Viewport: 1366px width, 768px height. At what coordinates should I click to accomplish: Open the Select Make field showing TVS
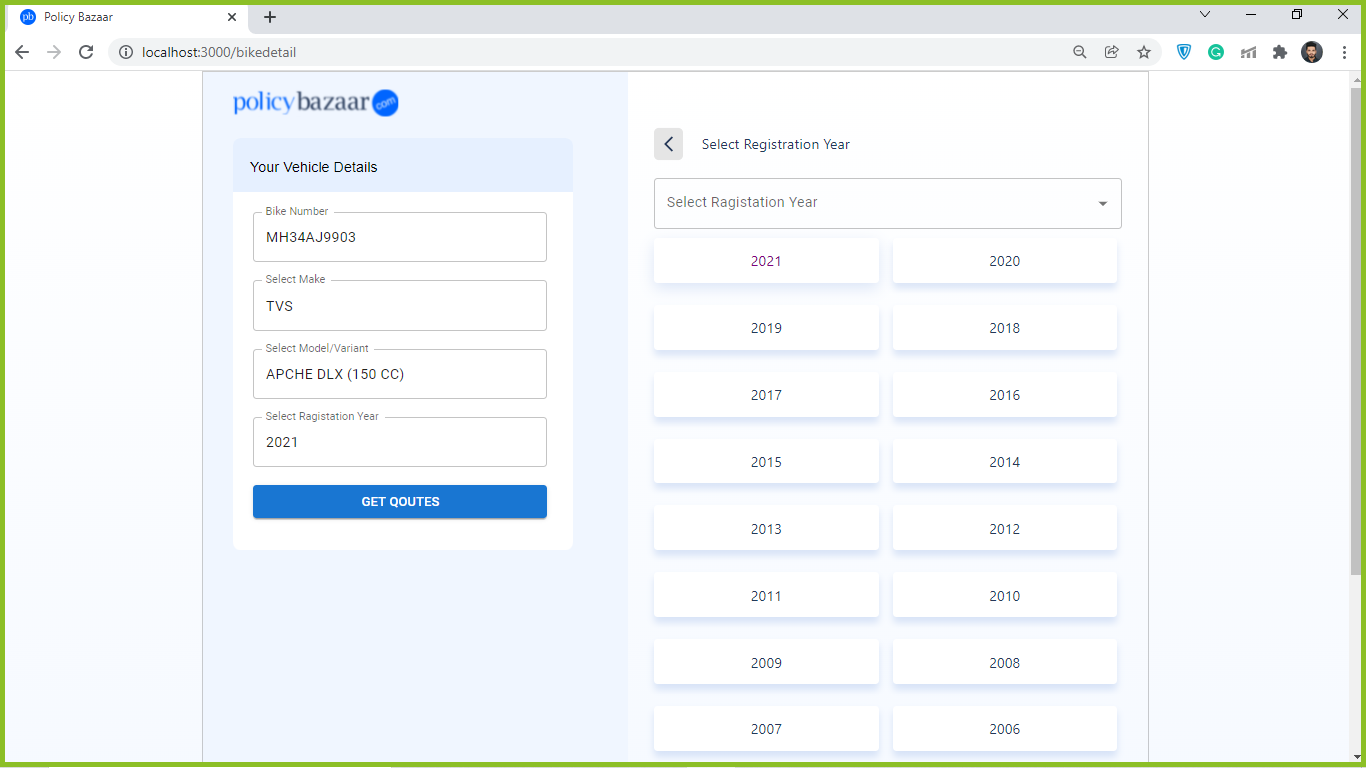coord(399,305)
